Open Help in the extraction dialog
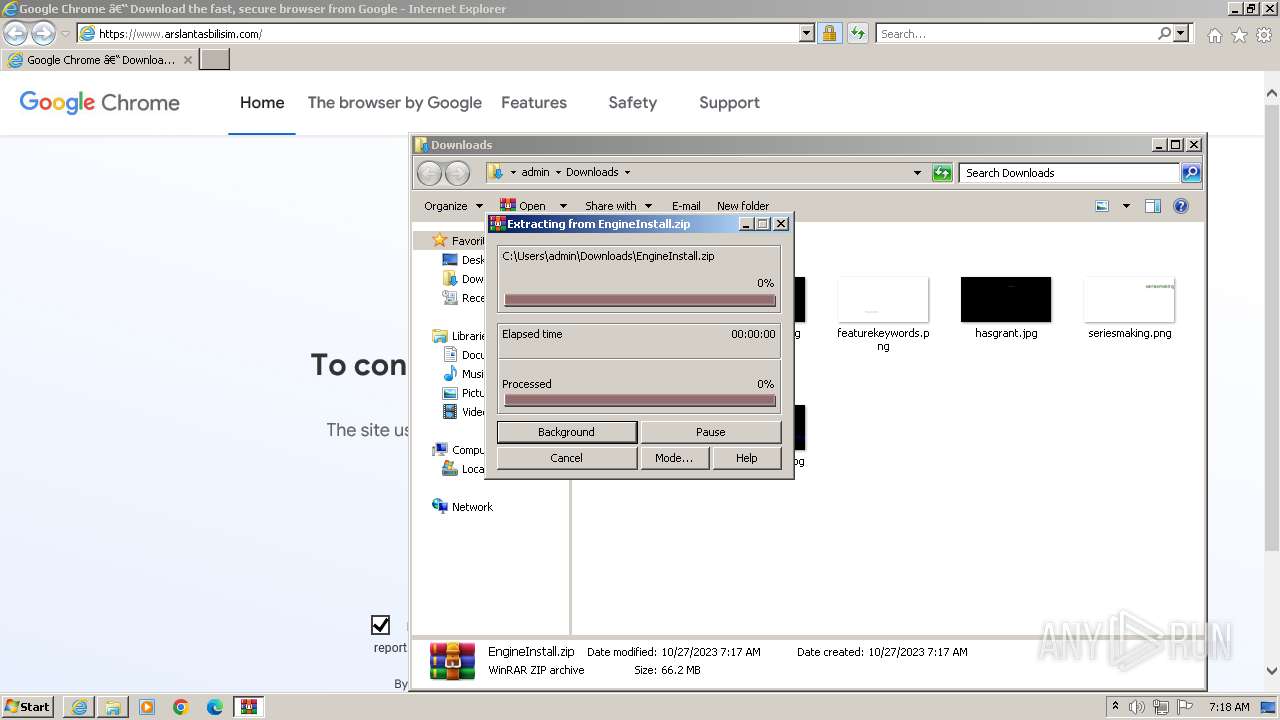Image resolution: width=1280 pixels, height=720 pixels. coord(747,458)
